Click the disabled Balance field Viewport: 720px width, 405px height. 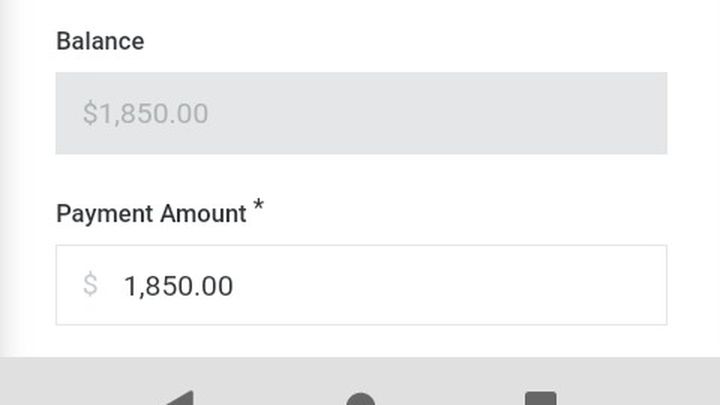tap(360, 113)
